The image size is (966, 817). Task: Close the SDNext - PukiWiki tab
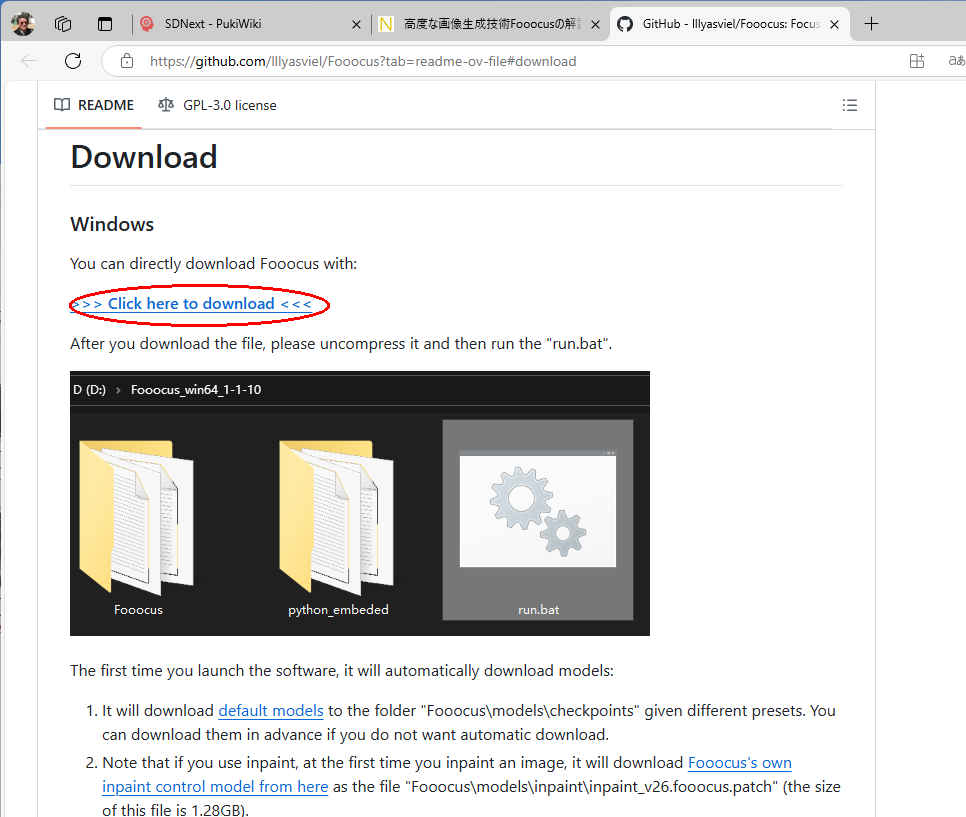pyautogui.click(x=357, y=24)
